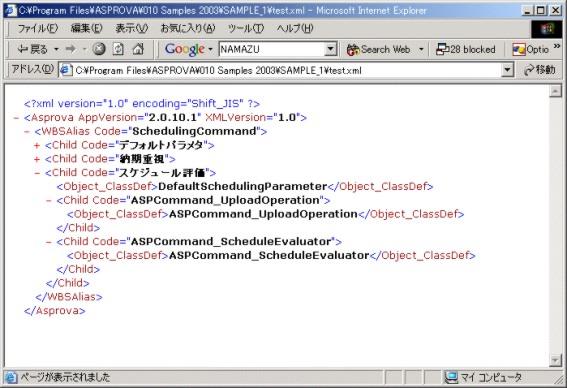Click the NAMAZU search input field
This screenshot has width=567, height=388.
pos(272,49)
